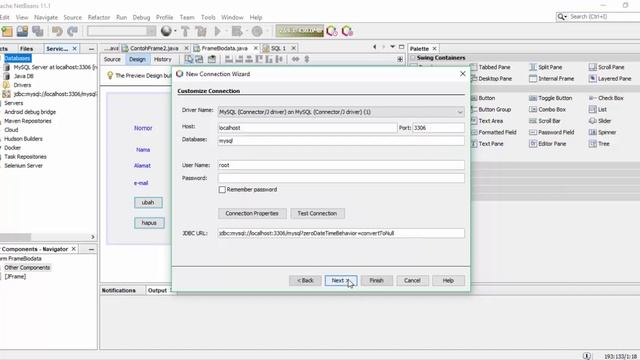Switch to the ContohFrame2.java tab
This screenshot has width=640, height=360.
point(154,48)
